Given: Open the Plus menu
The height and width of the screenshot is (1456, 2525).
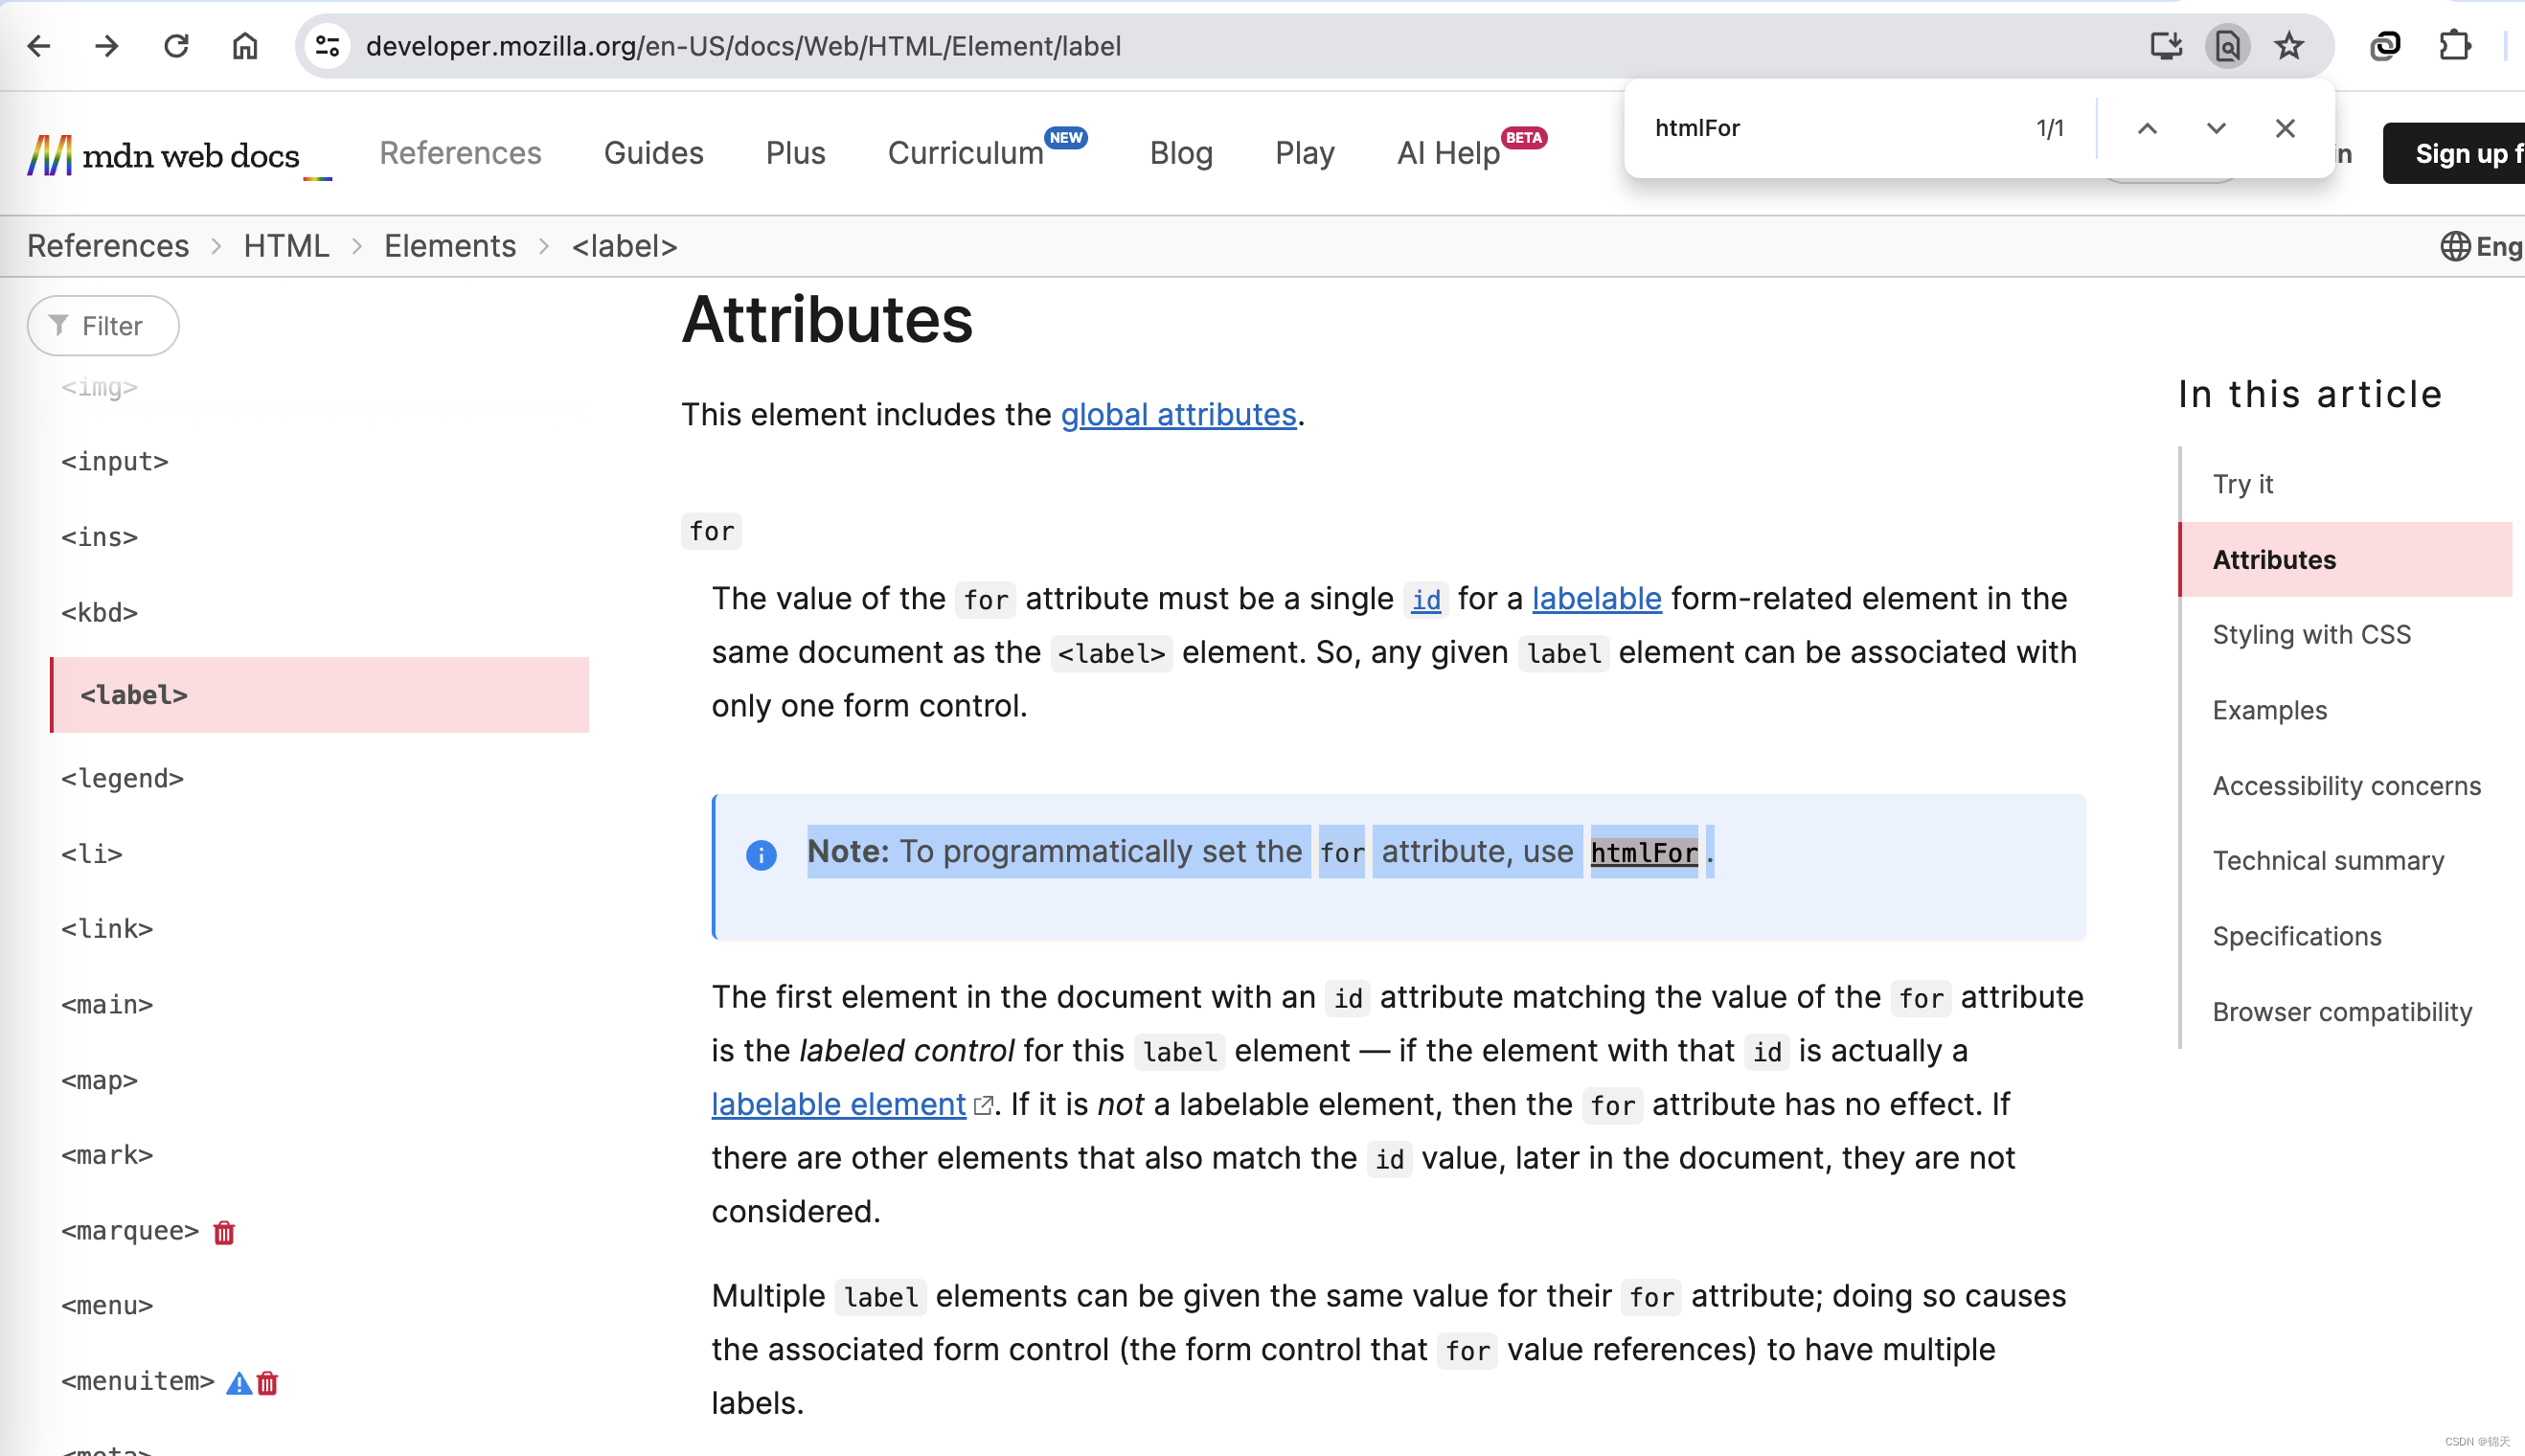Looking at the screenshot, I should [796, 153].
